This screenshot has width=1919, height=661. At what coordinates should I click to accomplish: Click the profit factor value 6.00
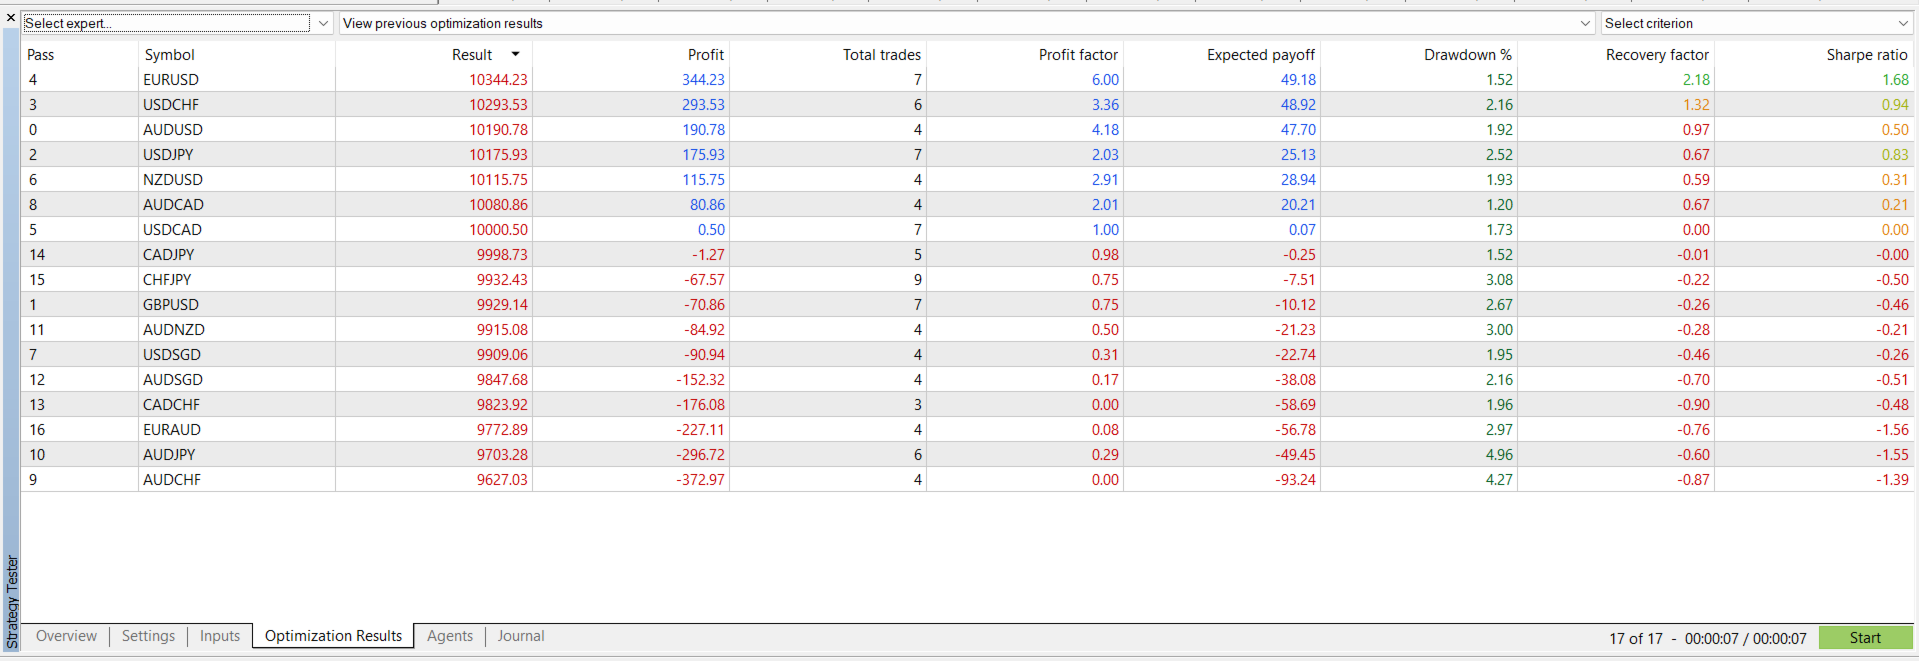[x=1105, y=80]
